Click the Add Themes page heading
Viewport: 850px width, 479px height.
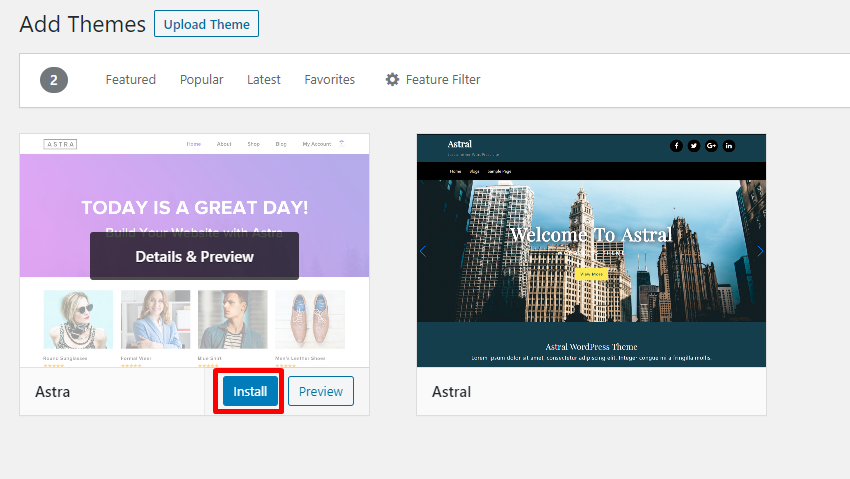[82, 24]
